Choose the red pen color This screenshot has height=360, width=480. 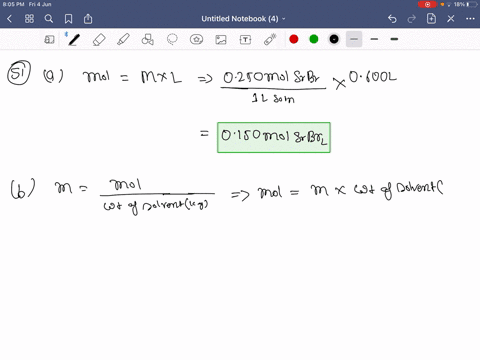pyautogui.click(x=294, y=39)
